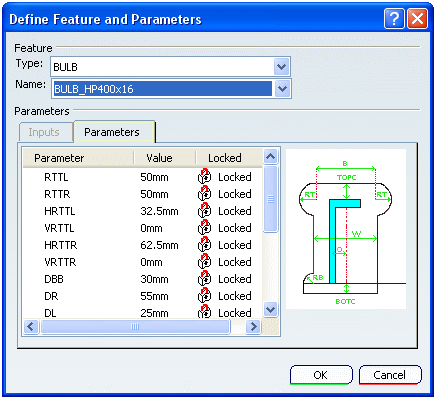This screenshot has width=436, height=399.
Task: Select the DR parameter name
Action: (51, 296)
